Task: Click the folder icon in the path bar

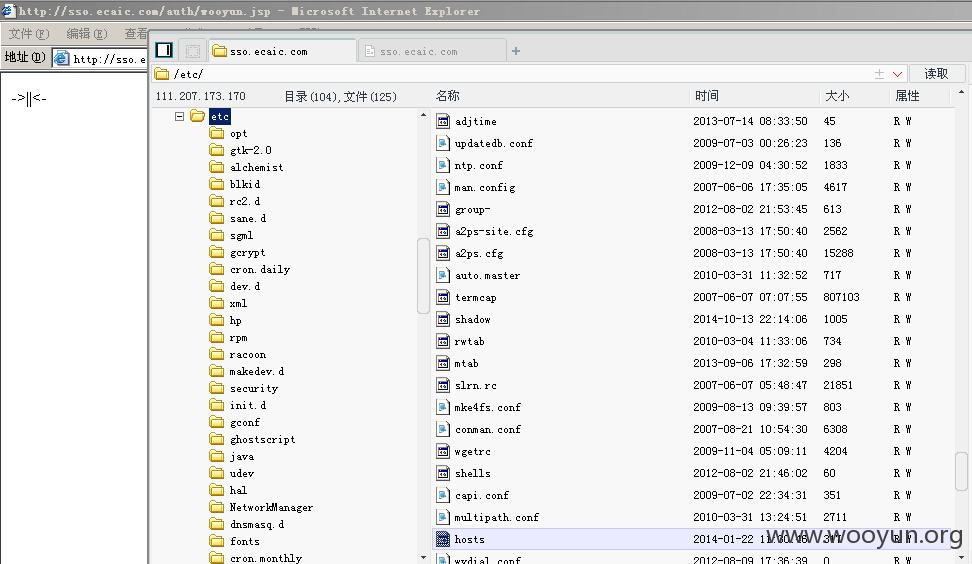Action: point(162,74)
